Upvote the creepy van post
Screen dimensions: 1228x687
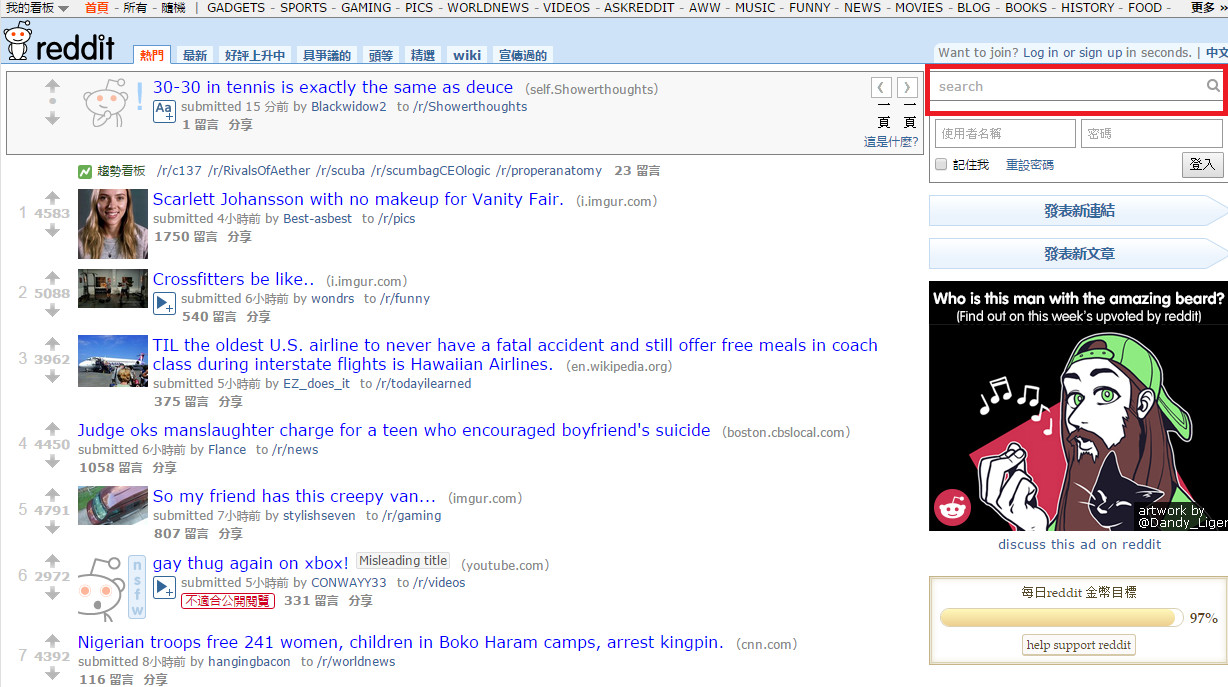tap(52, 494)
